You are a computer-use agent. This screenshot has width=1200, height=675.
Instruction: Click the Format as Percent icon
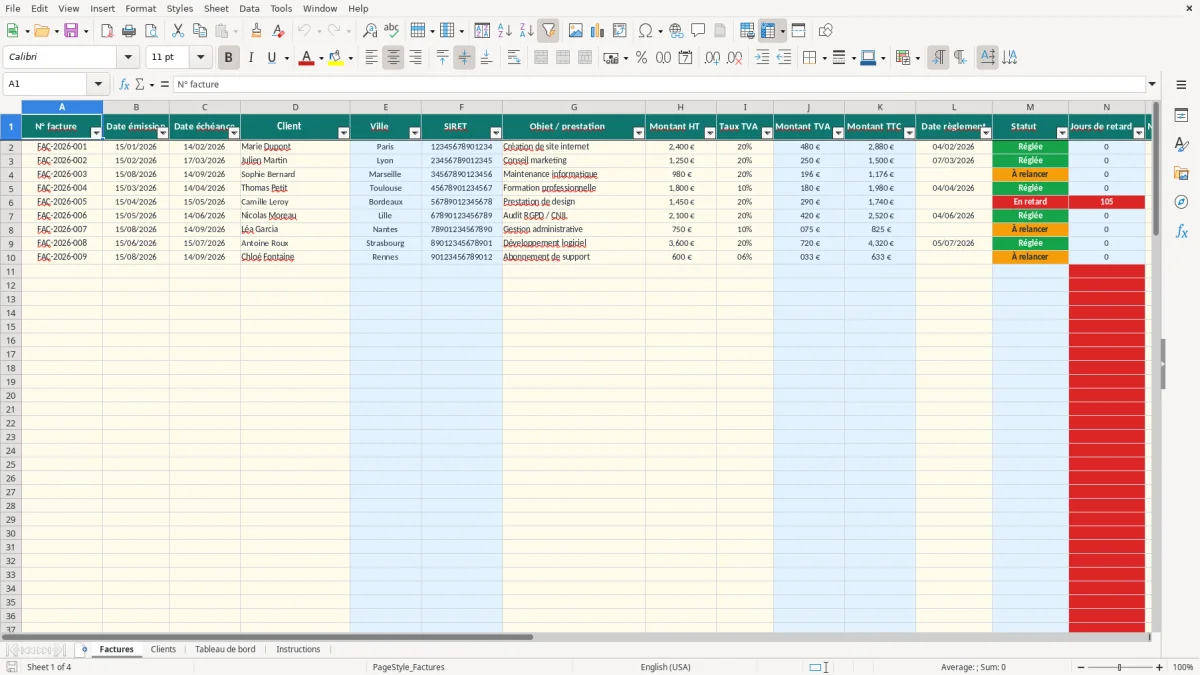pos(641,58)
